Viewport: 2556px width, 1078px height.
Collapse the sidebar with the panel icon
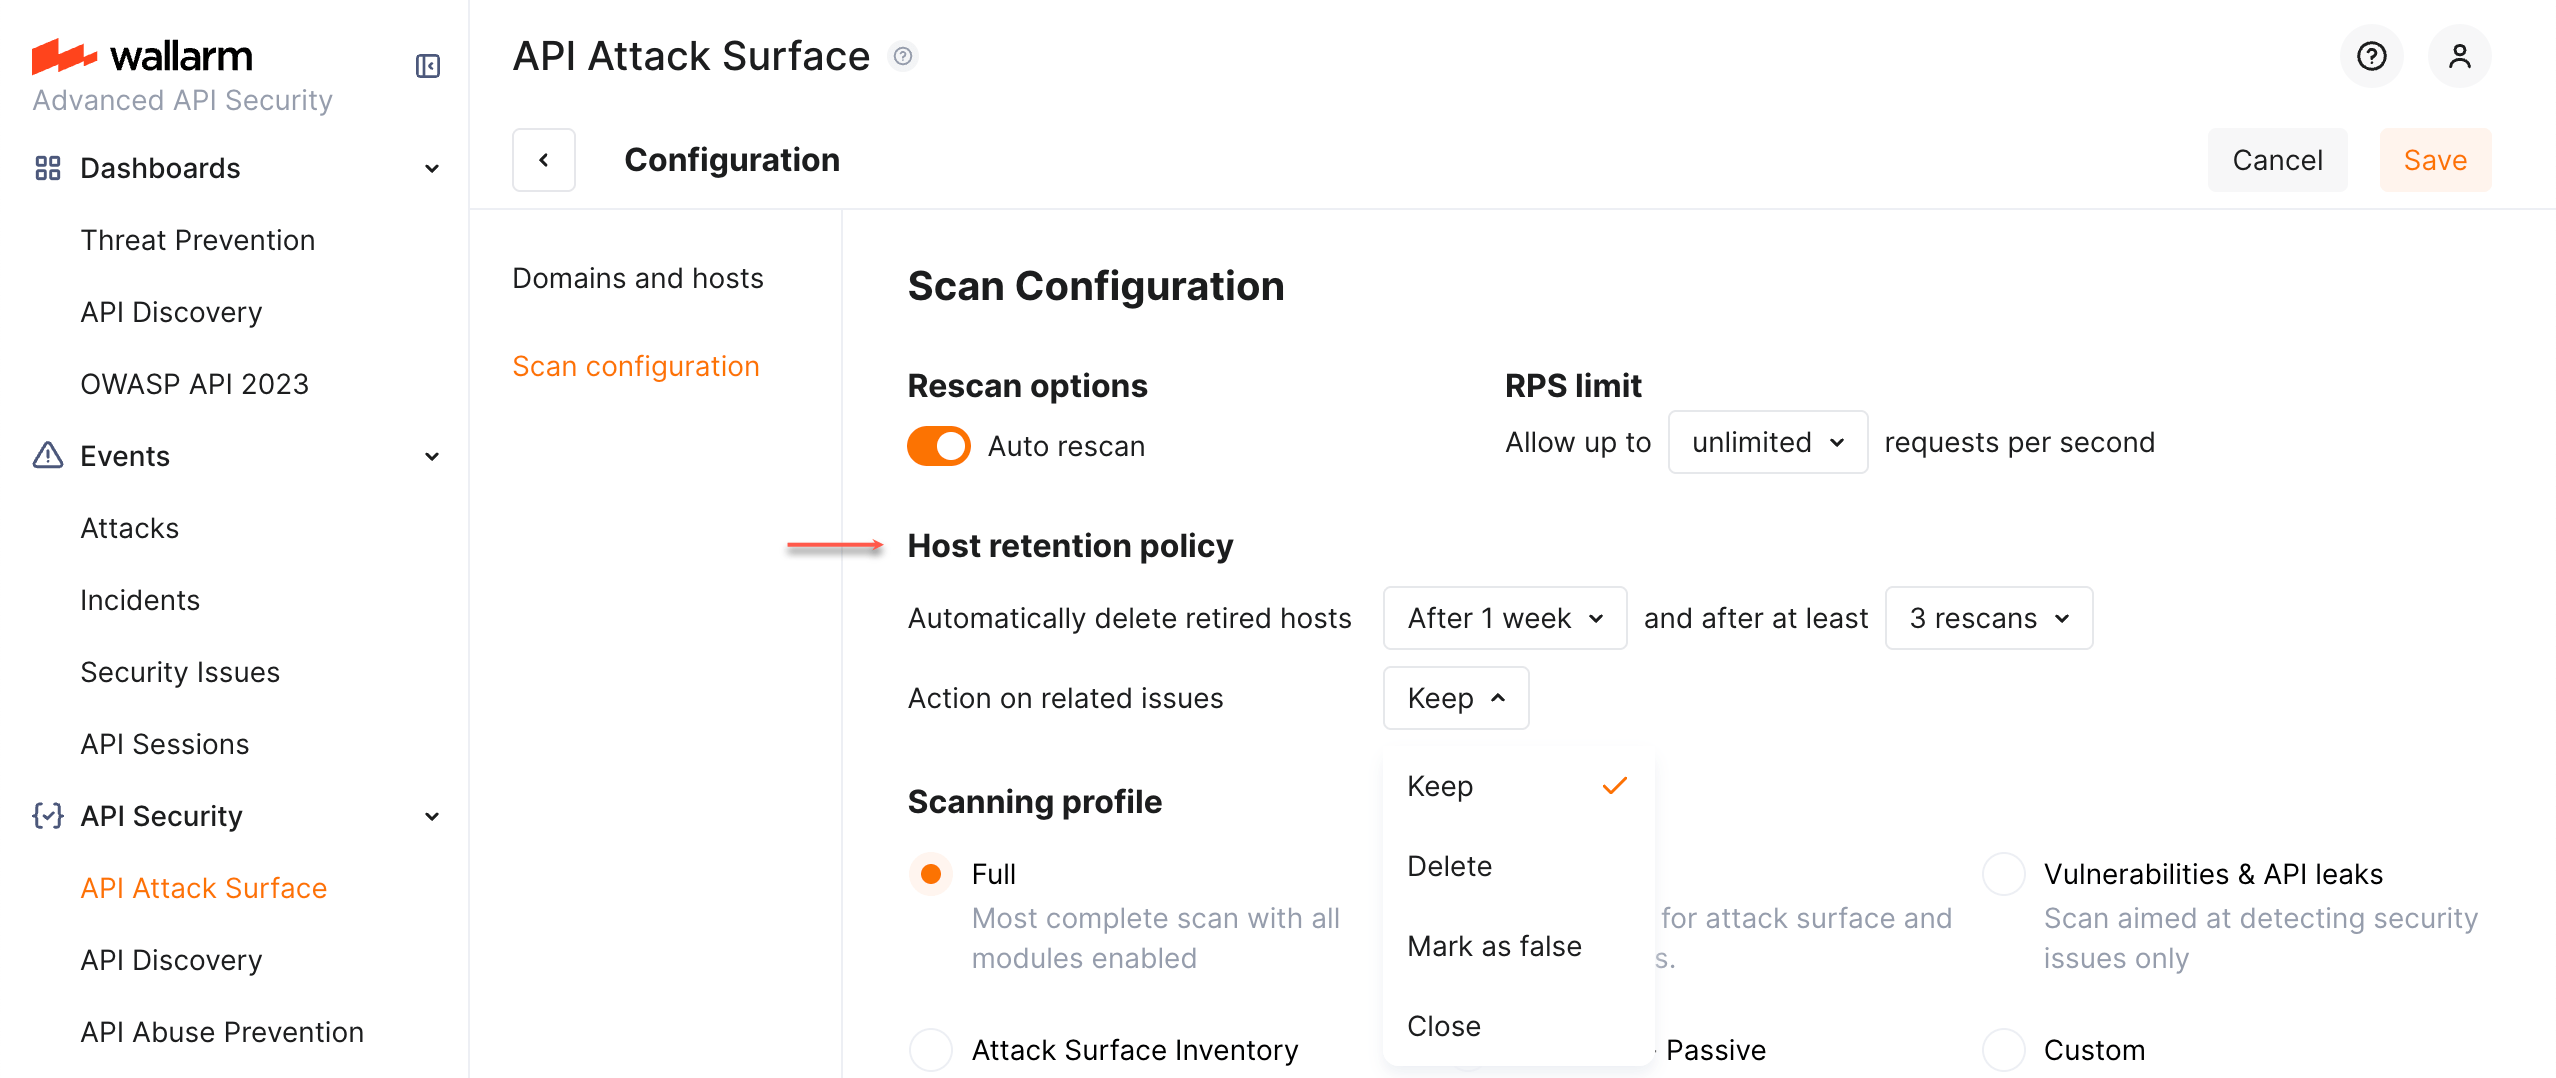point(427,66)
